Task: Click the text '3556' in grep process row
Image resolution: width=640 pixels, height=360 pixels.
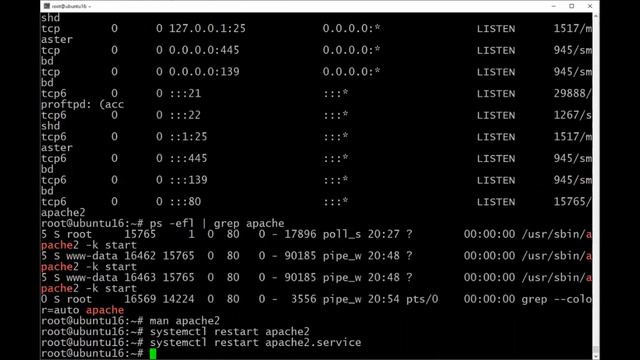Action: click(303, 299)
